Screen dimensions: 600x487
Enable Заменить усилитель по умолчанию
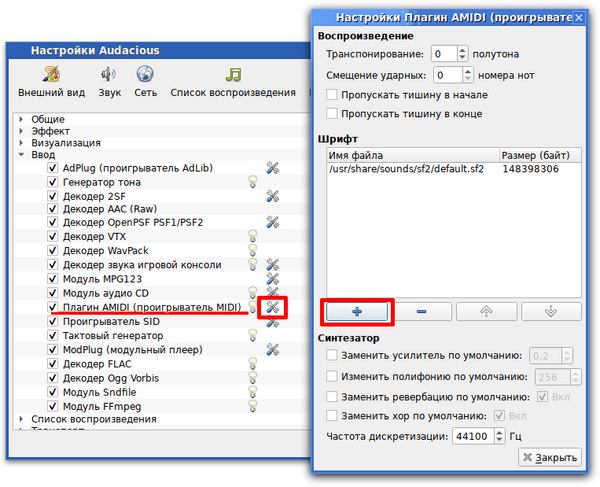click(332, 355)
